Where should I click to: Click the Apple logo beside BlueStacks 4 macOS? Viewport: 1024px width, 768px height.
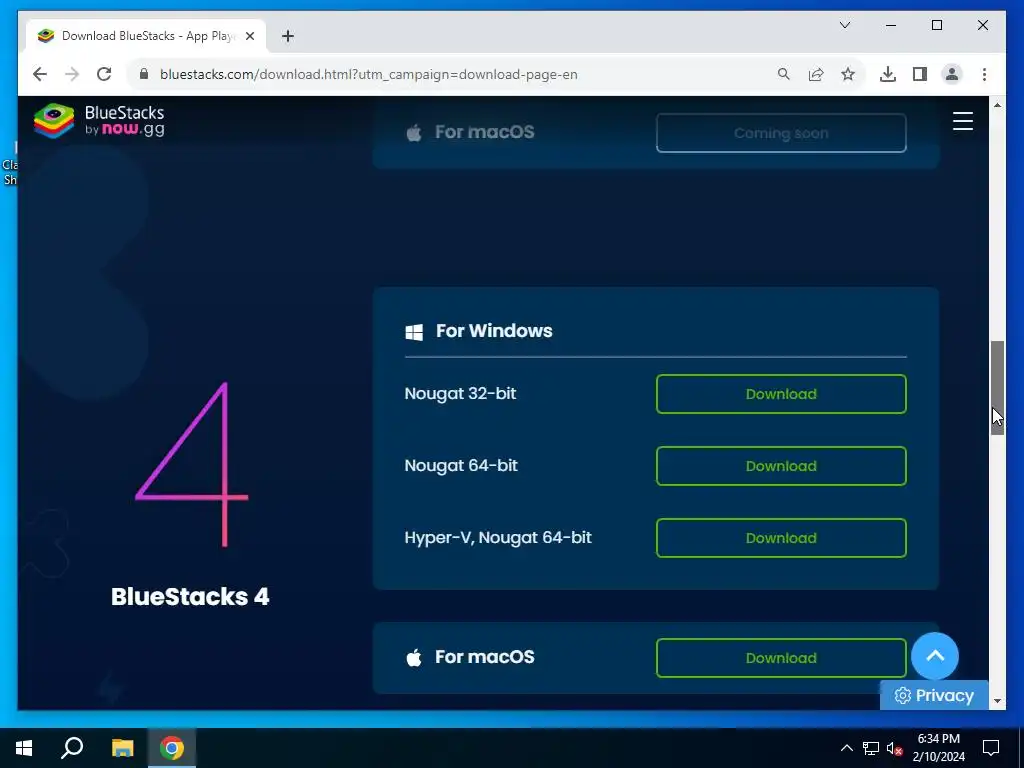coord(414,658)
